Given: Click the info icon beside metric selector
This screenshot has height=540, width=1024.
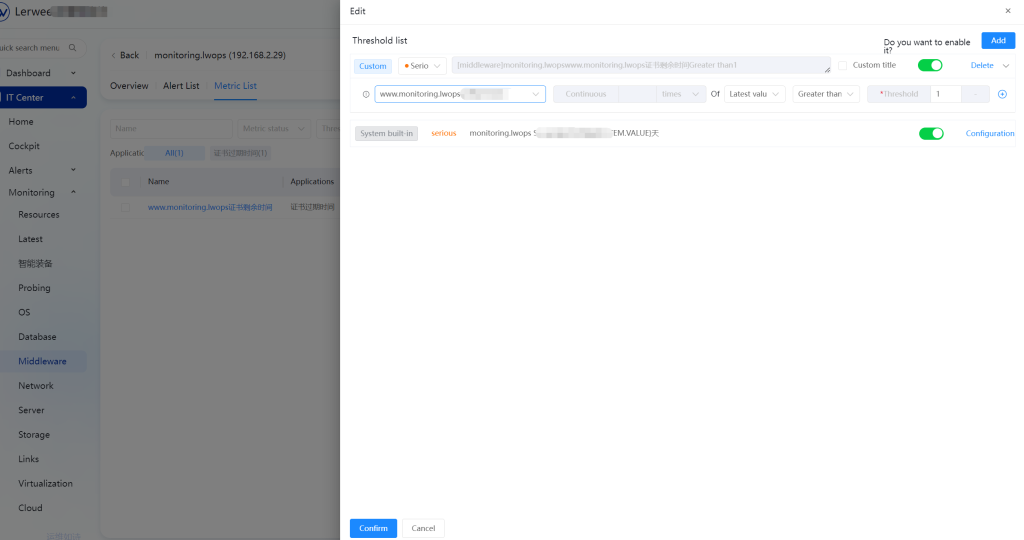Looking at the screenshot, I should (x=366, y=94).
